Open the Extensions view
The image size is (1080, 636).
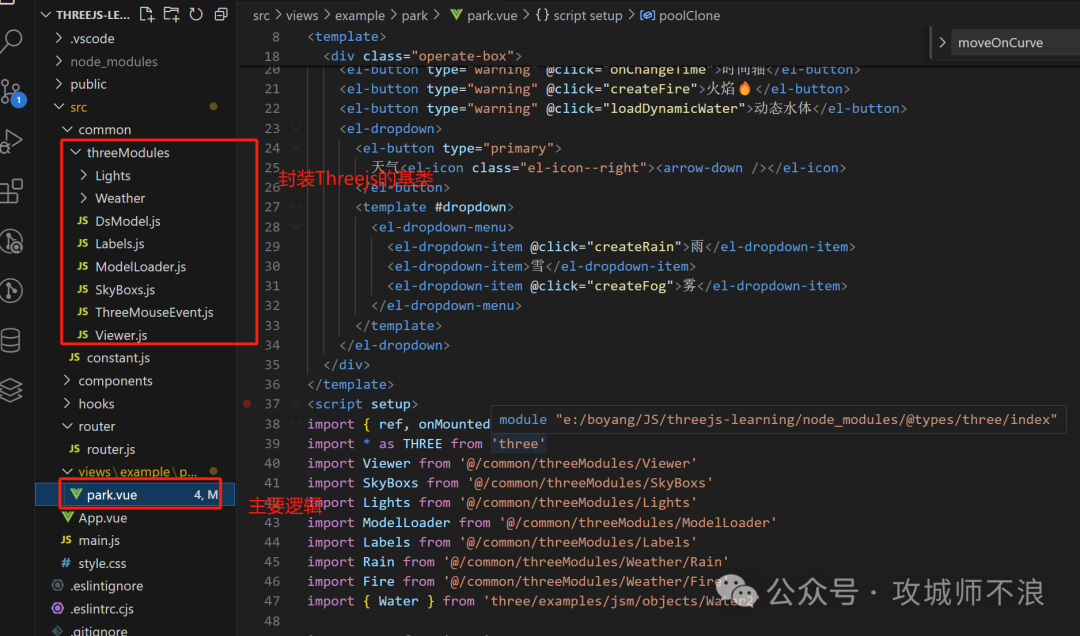[12, 191]
